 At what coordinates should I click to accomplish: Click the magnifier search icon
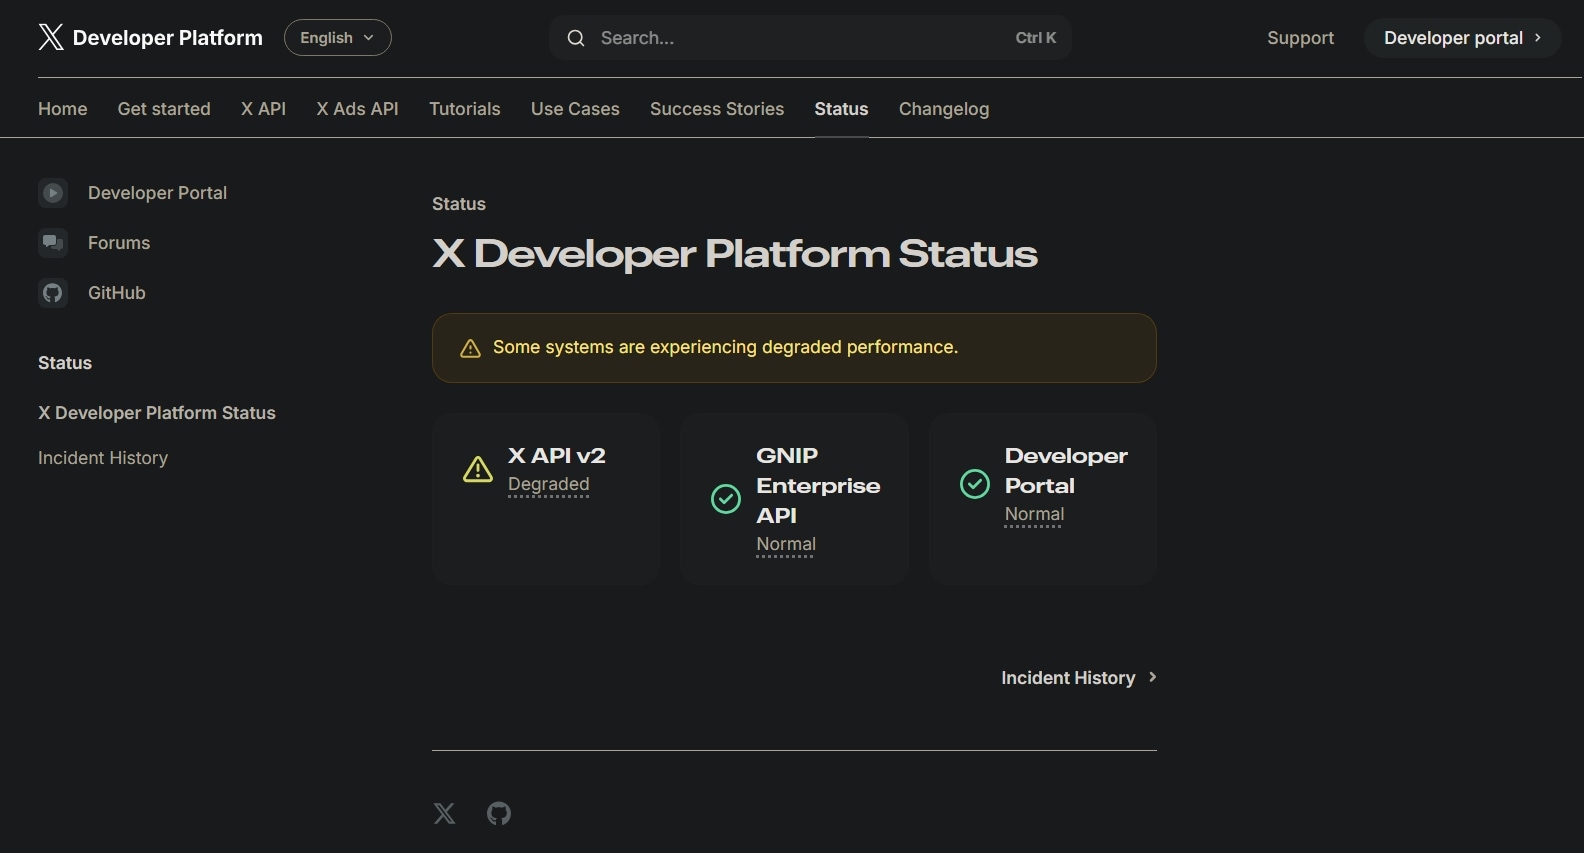(x=576, y=38)
